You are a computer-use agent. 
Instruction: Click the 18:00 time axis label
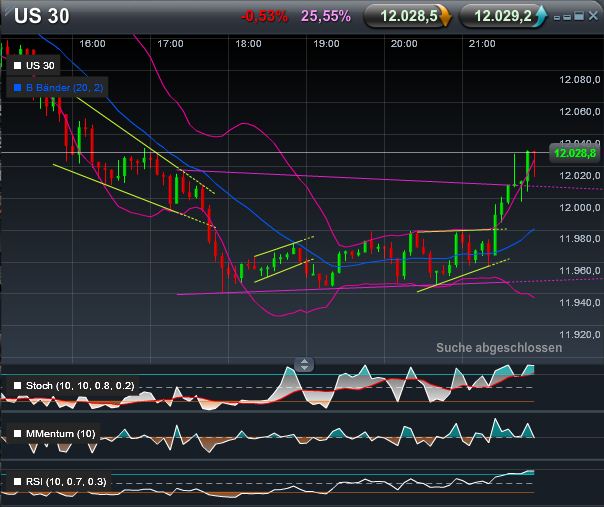[x=248, y=44]
